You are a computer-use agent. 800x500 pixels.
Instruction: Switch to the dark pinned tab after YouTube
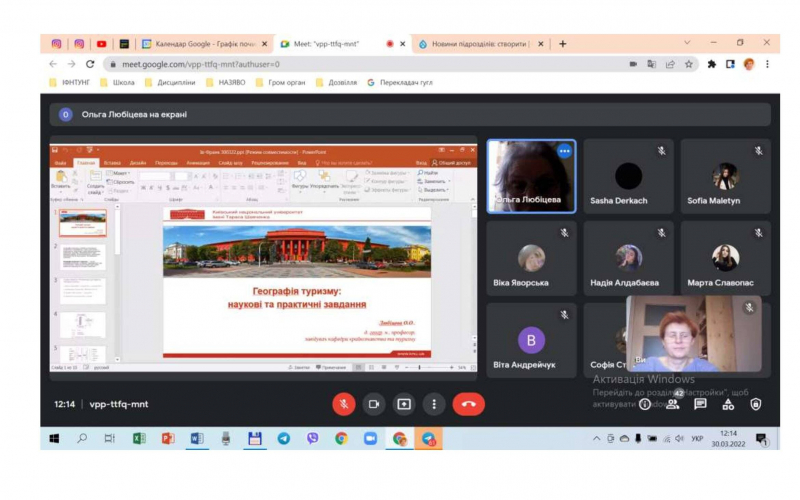(x=124, y=44)
